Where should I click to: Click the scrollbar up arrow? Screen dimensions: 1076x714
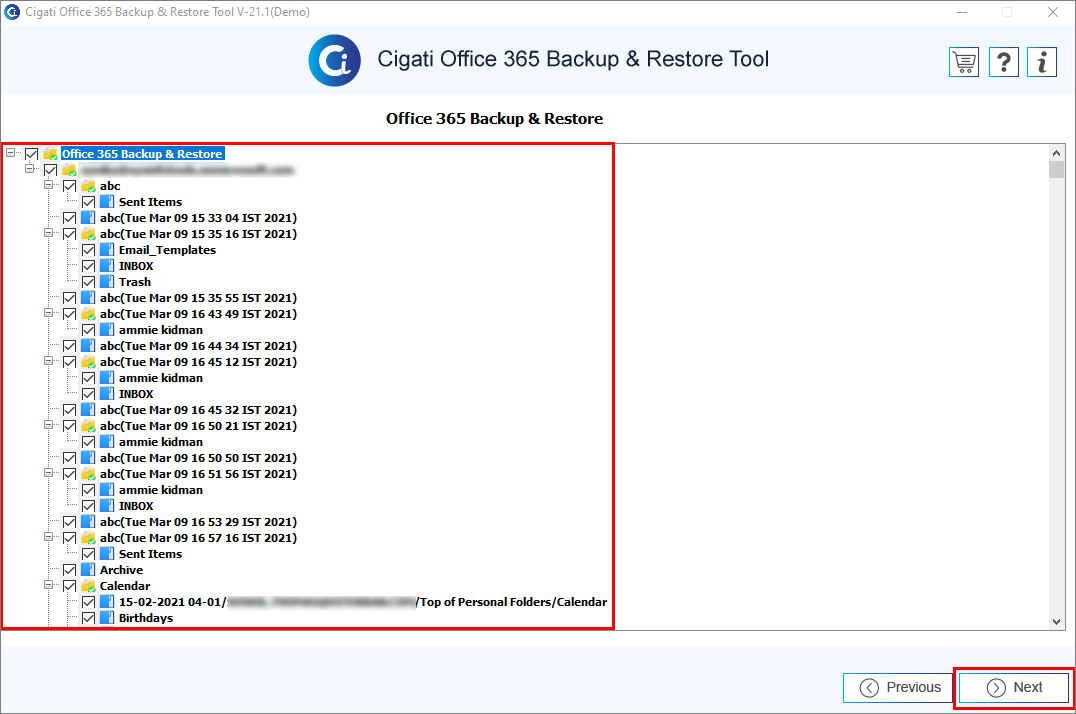1056,152
